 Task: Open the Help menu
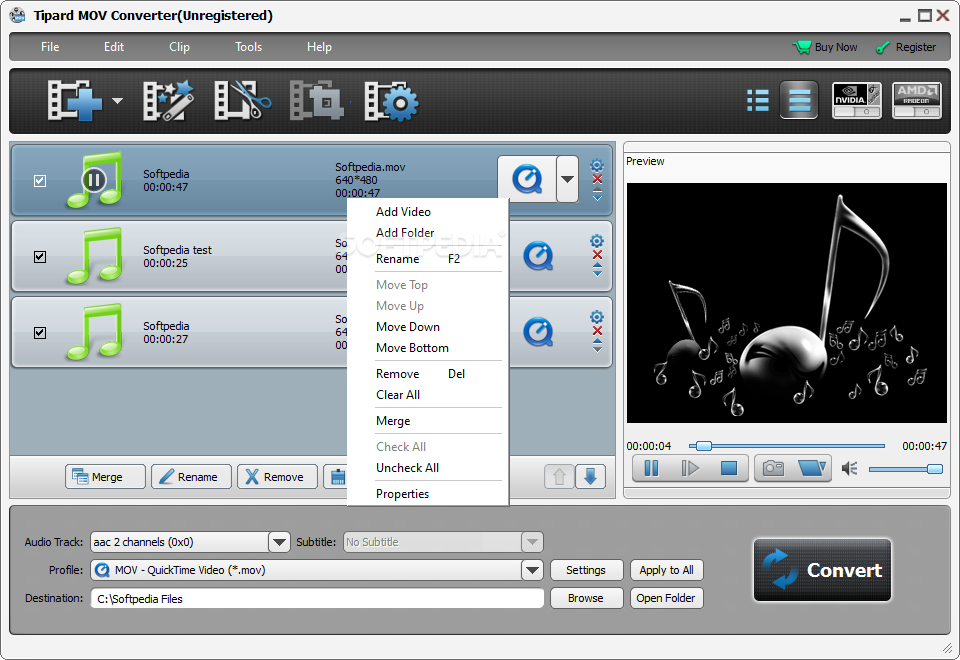click(319, 47)
